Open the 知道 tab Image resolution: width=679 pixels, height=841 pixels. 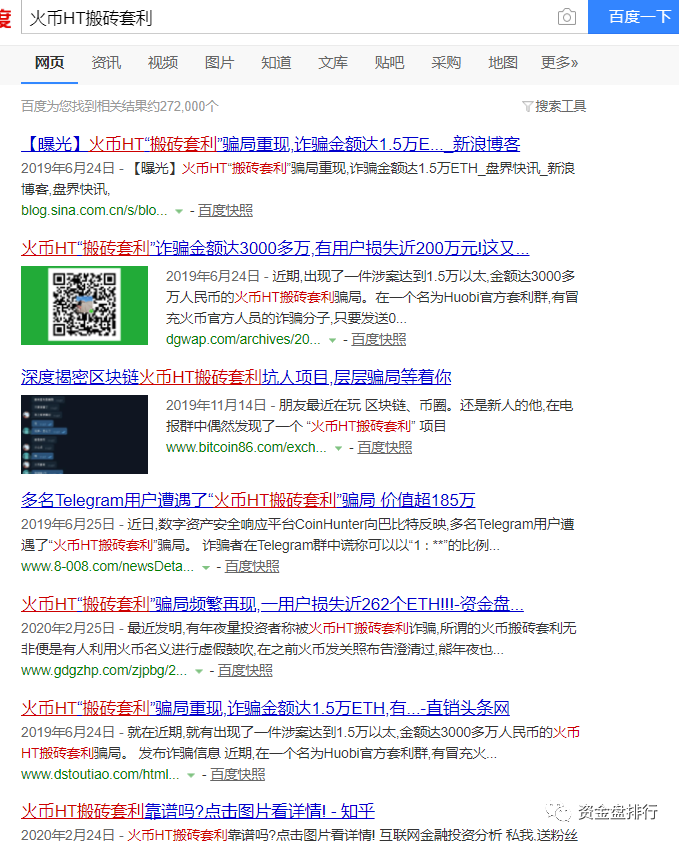click(x=276, y=63)
